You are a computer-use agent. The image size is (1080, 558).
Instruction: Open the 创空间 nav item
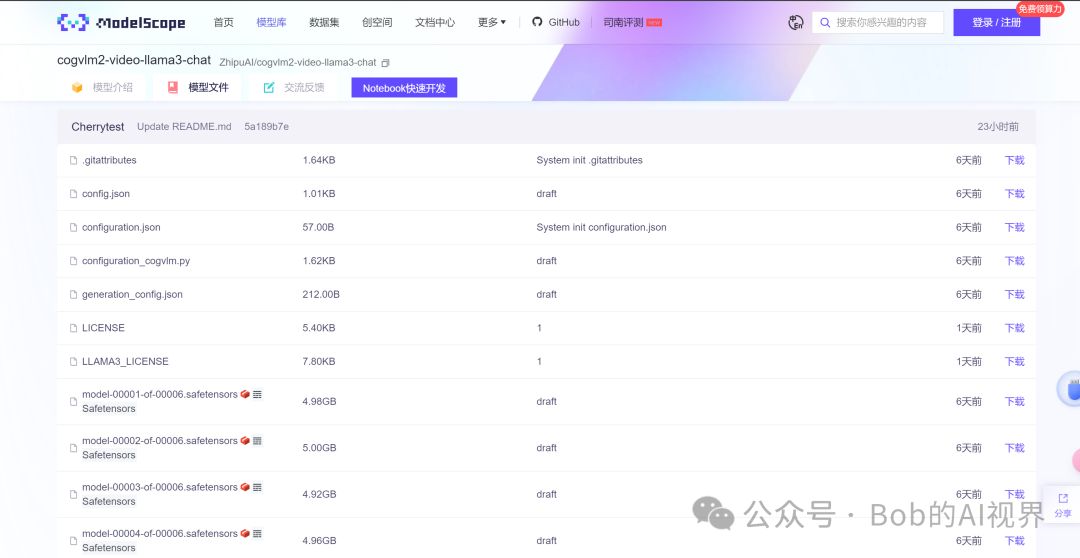pos(377,22)
